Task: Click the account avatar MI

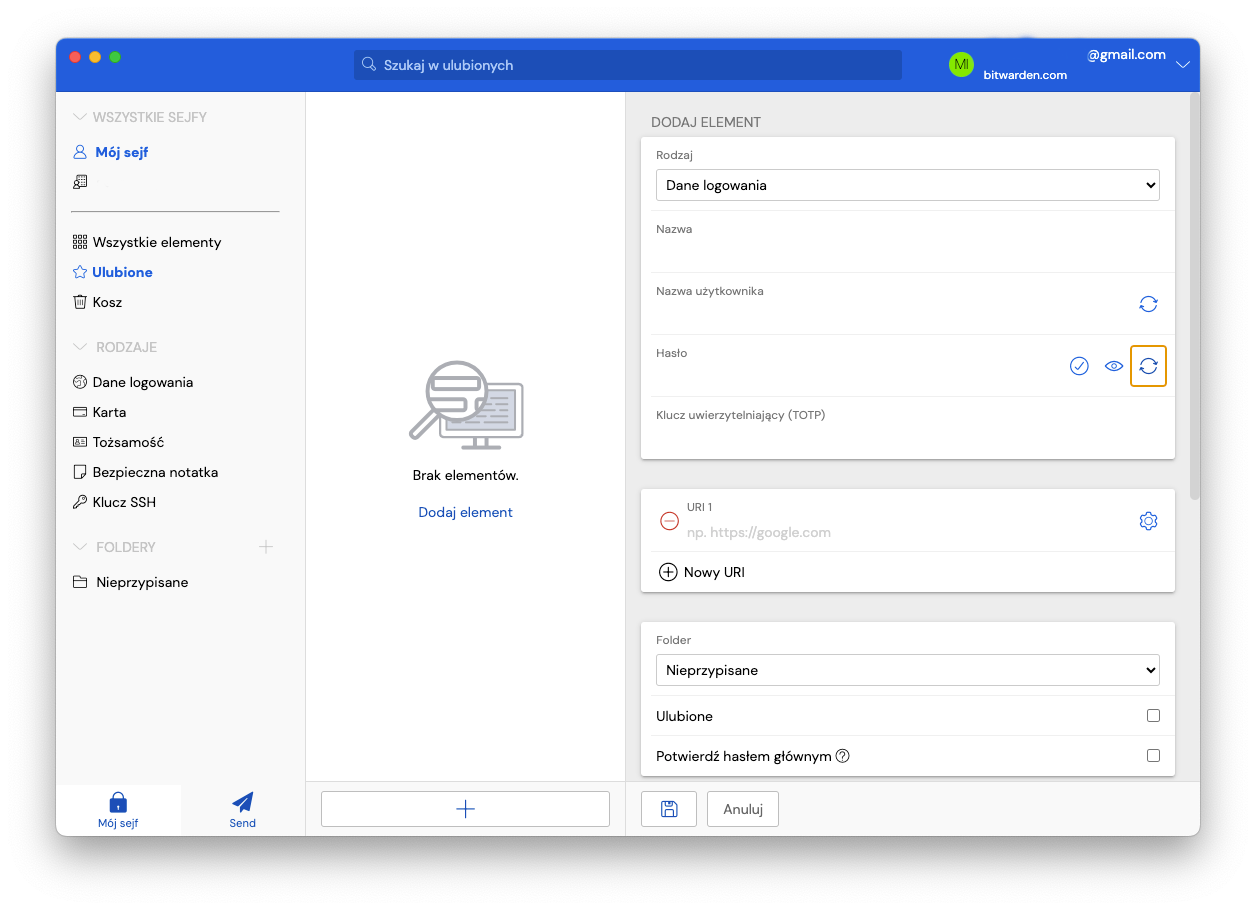Action: [961, 65]
